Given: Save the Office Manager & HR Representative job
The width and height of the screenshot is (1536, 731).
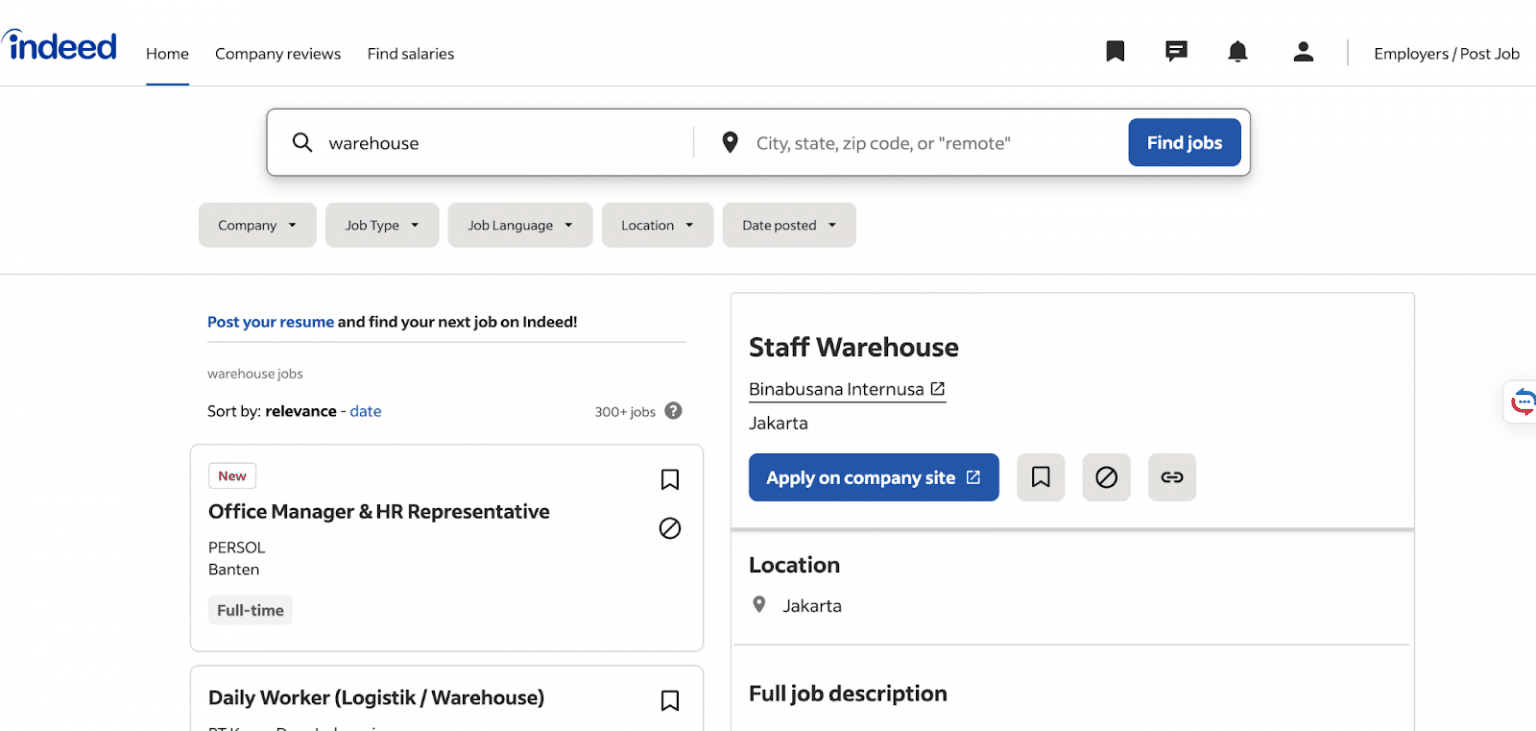Looking at the screenshot, I should (669, 480).
